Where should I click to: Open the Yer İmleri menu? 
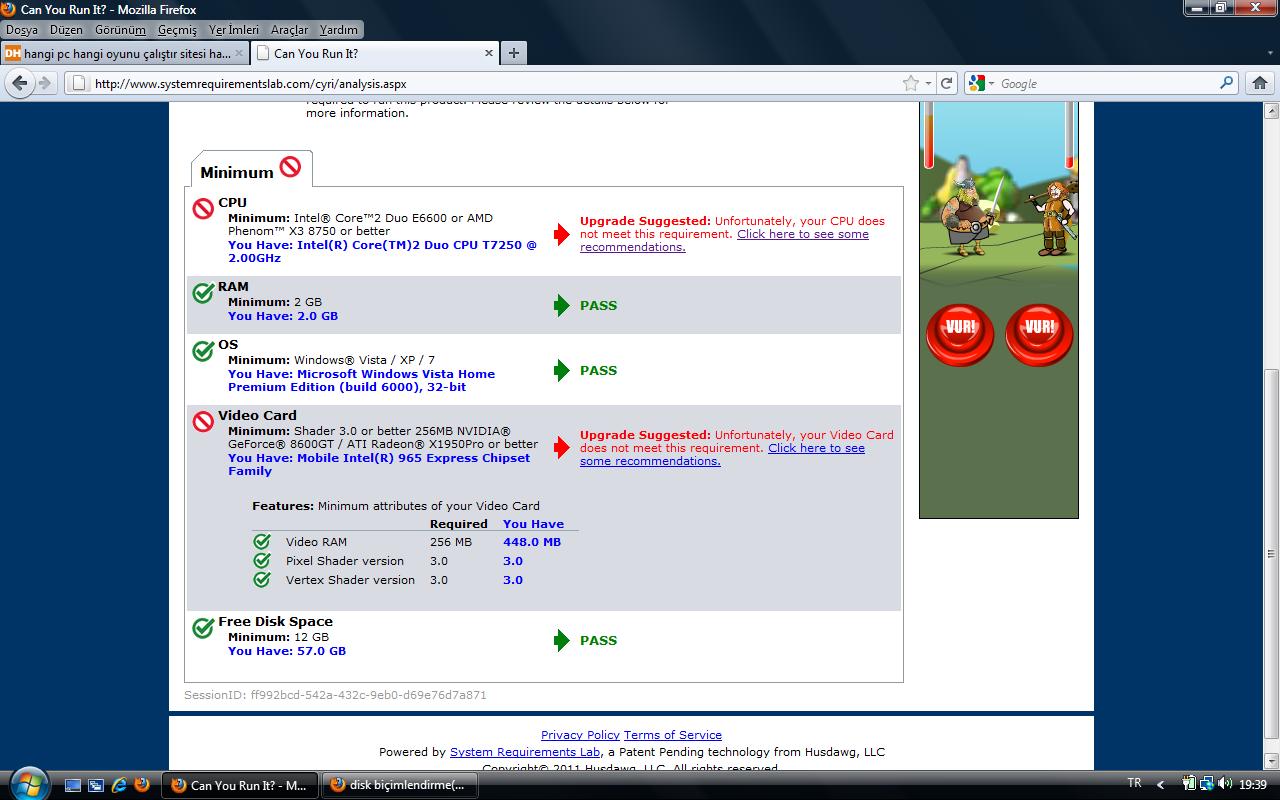234,30
